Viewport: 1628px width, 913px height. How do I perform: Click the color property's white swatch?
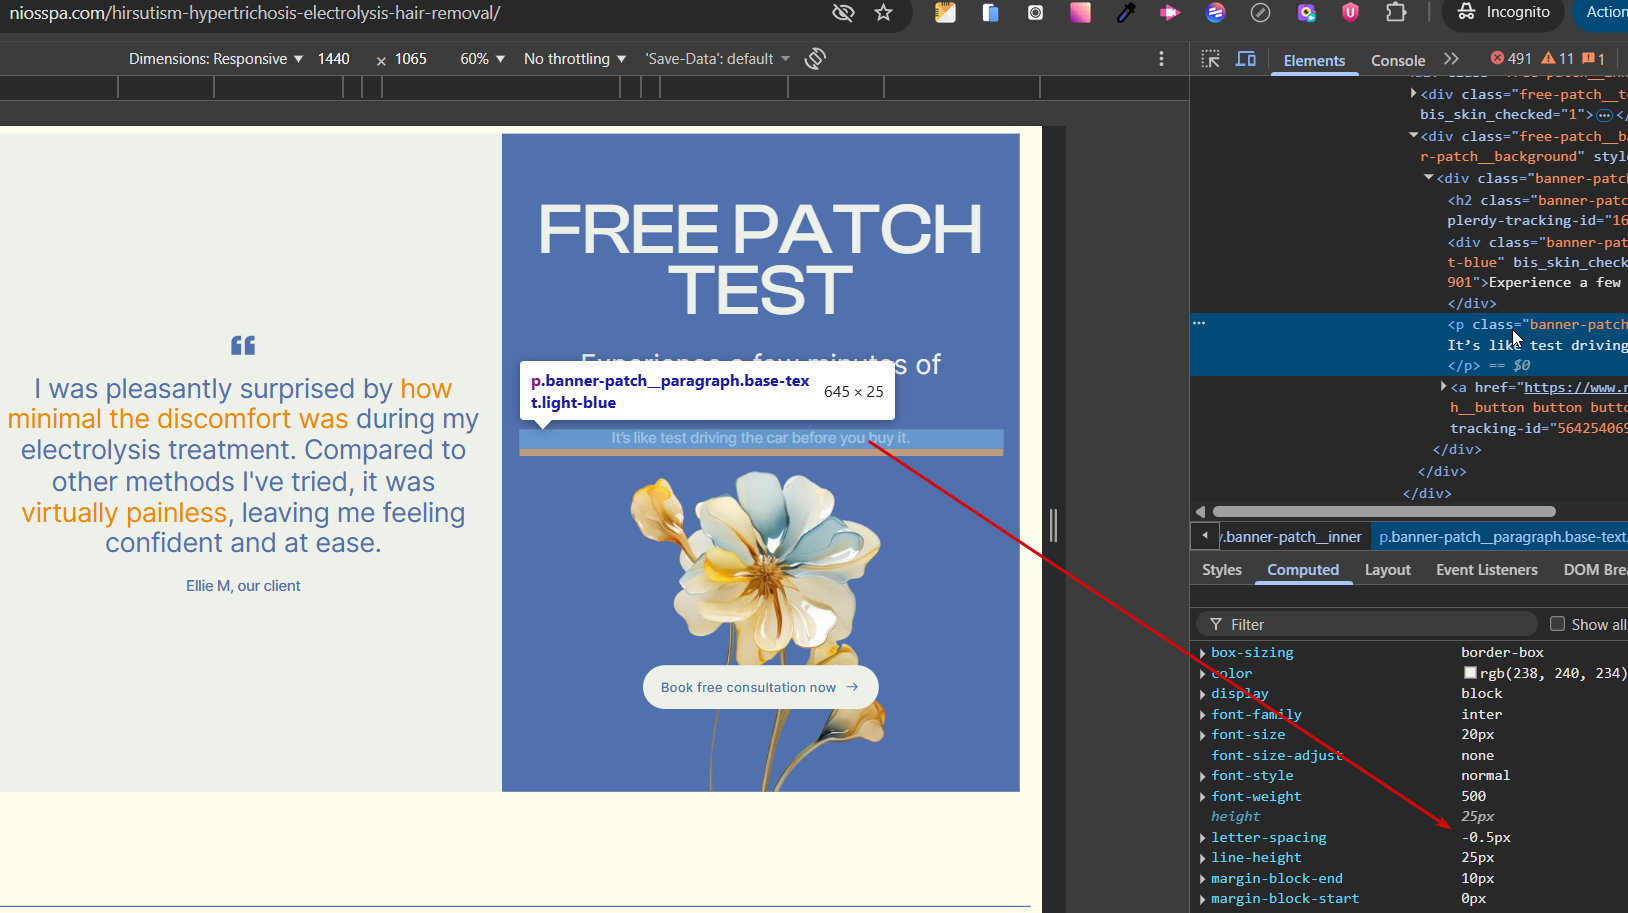pos(1470,673)
